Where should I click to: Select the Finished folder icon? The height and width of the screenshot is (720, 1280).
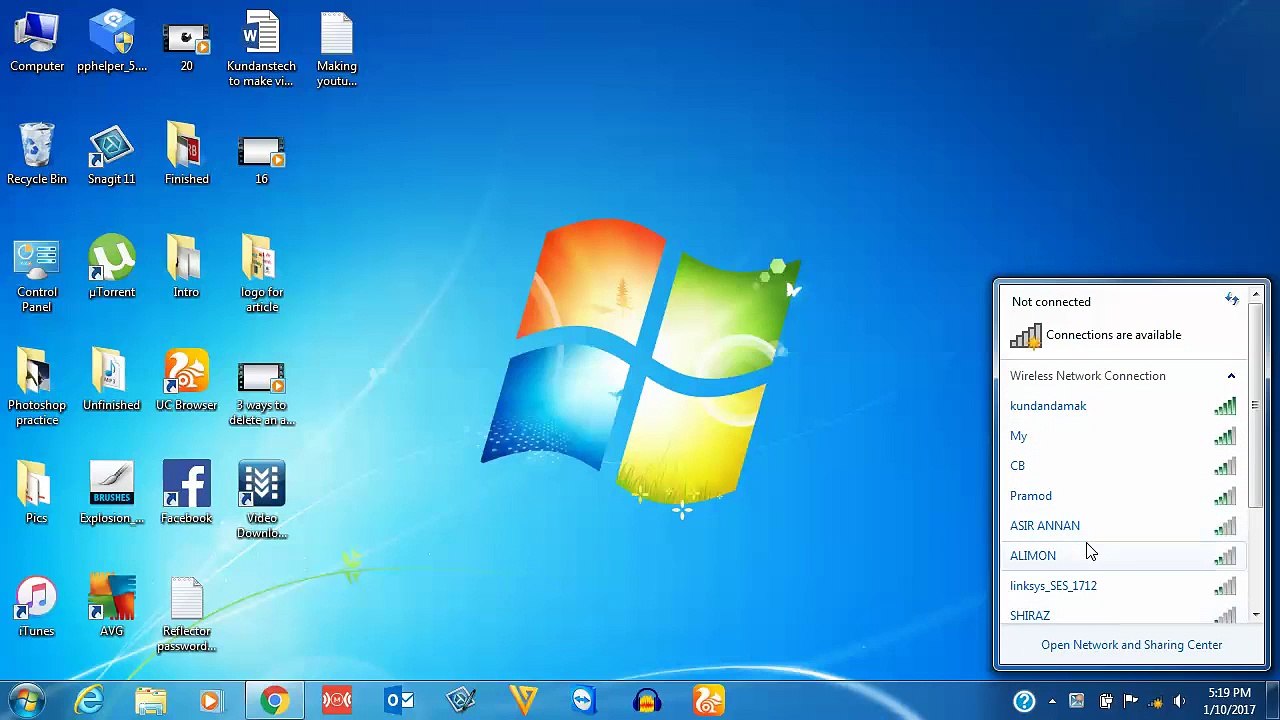coord(186,155)
